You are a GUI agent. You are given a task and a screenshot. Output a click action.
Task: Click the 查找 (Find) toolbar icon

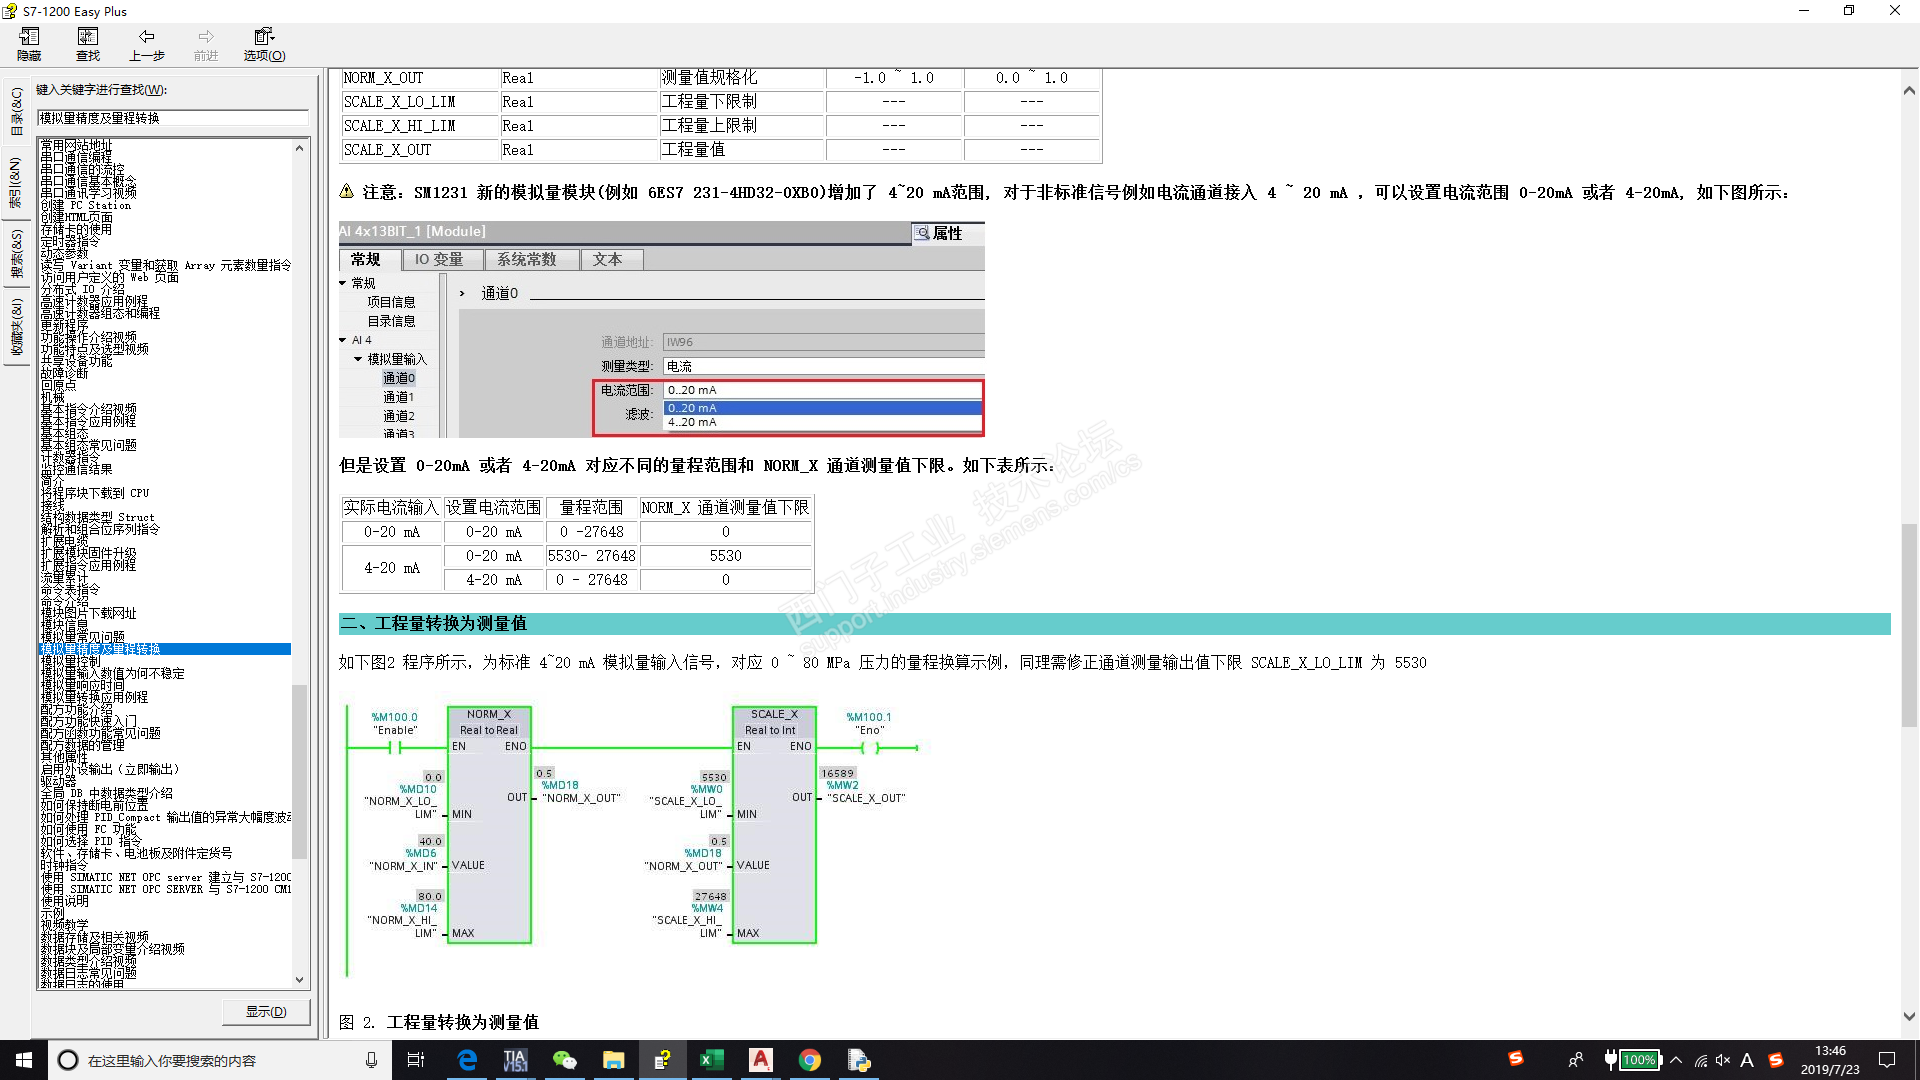(88, 44)
